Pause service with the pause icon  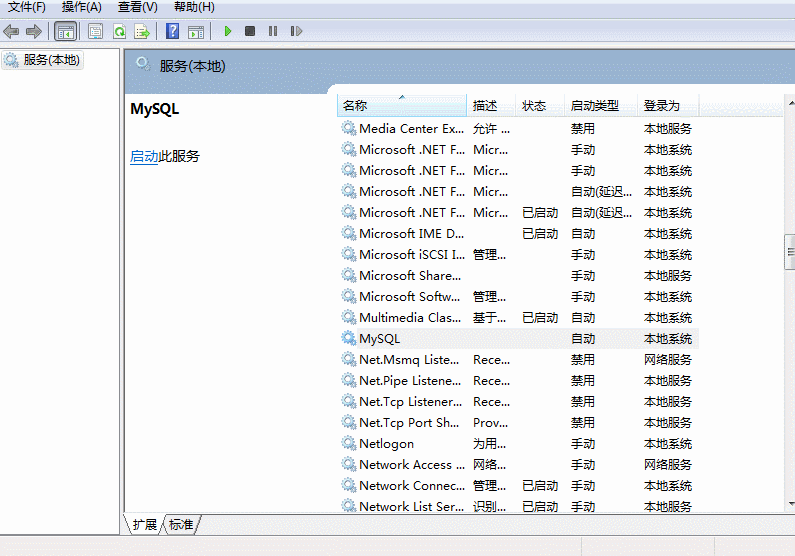(x=273, y=31)
